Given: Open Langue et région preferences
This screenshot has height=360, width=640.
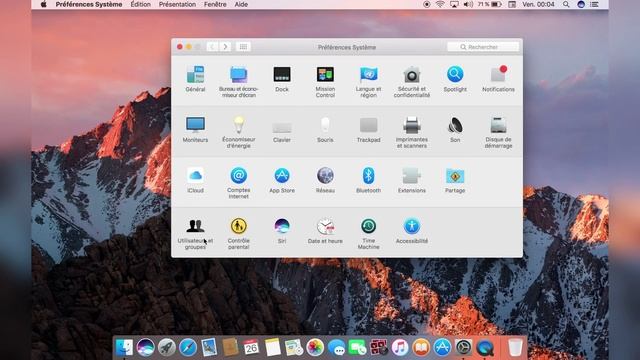Looking at the screenshot, I should tap(368, 82).
